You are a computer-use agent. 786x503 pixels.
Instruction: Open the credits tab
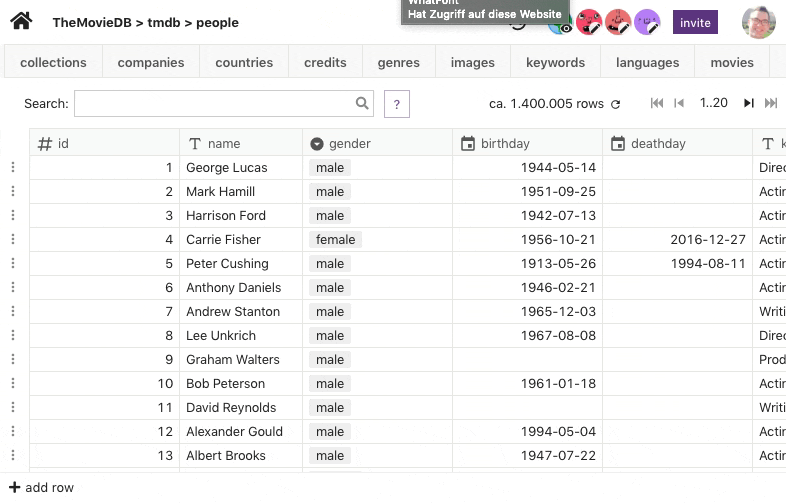point(325,62)
